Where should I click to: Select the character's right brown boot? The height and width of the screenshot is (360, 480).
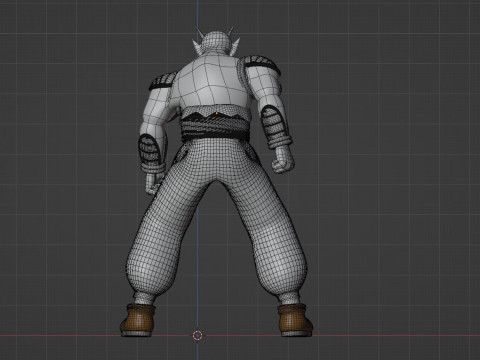[x=295, y=320]
